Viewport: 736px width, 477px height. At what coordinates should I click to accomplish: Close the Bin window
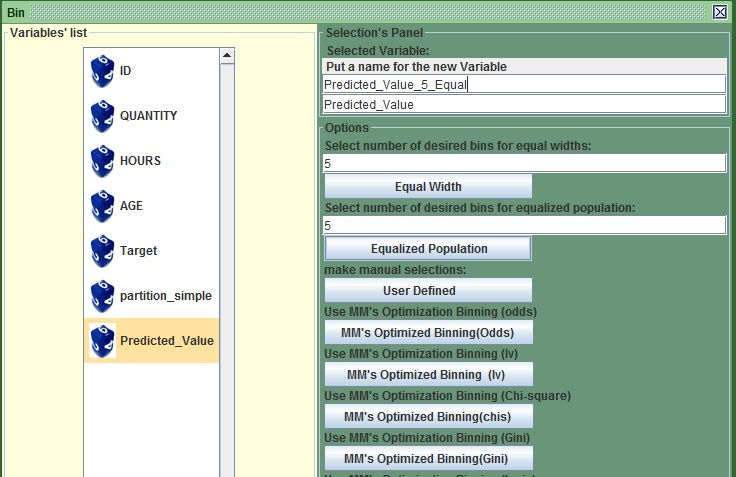tap(719, 12)
